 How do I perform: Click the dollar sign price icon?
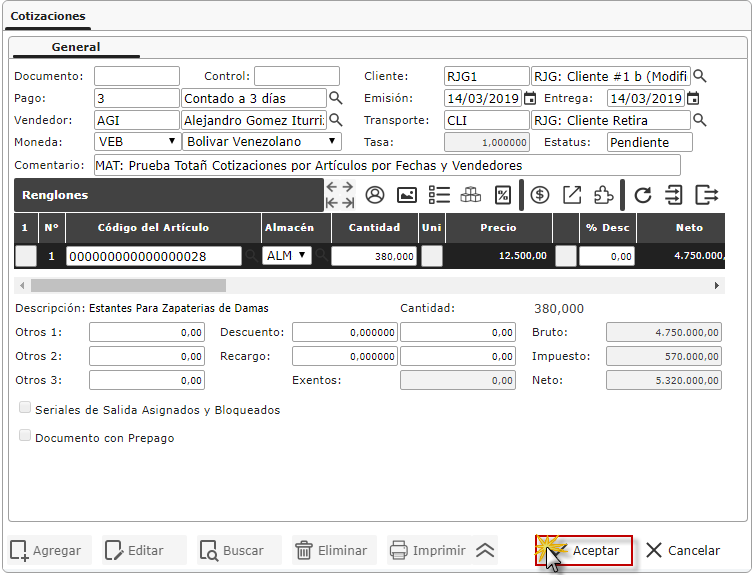540,195
